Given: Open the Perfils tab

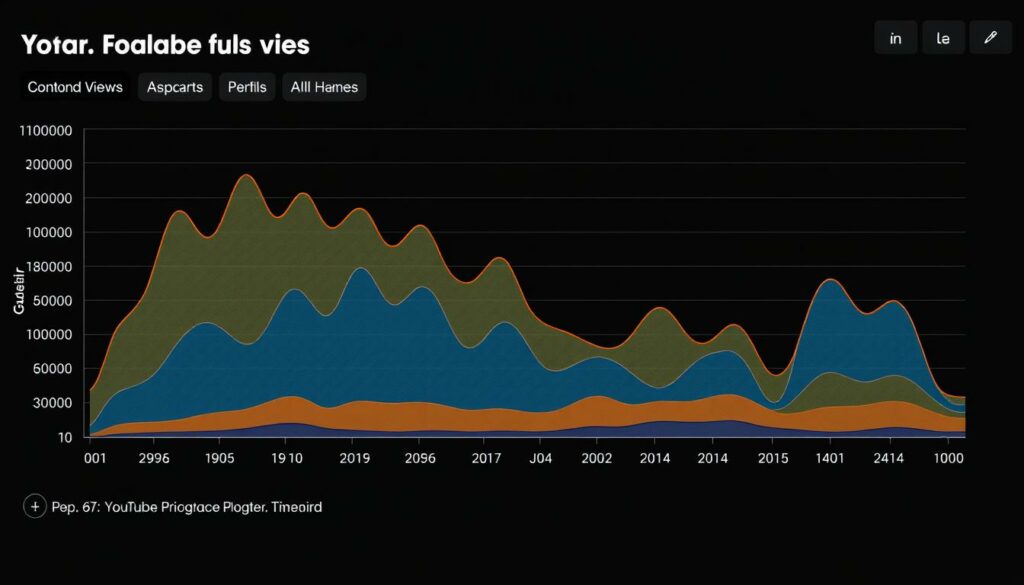Looking at the screenshot, I should (x=247, y=87).
